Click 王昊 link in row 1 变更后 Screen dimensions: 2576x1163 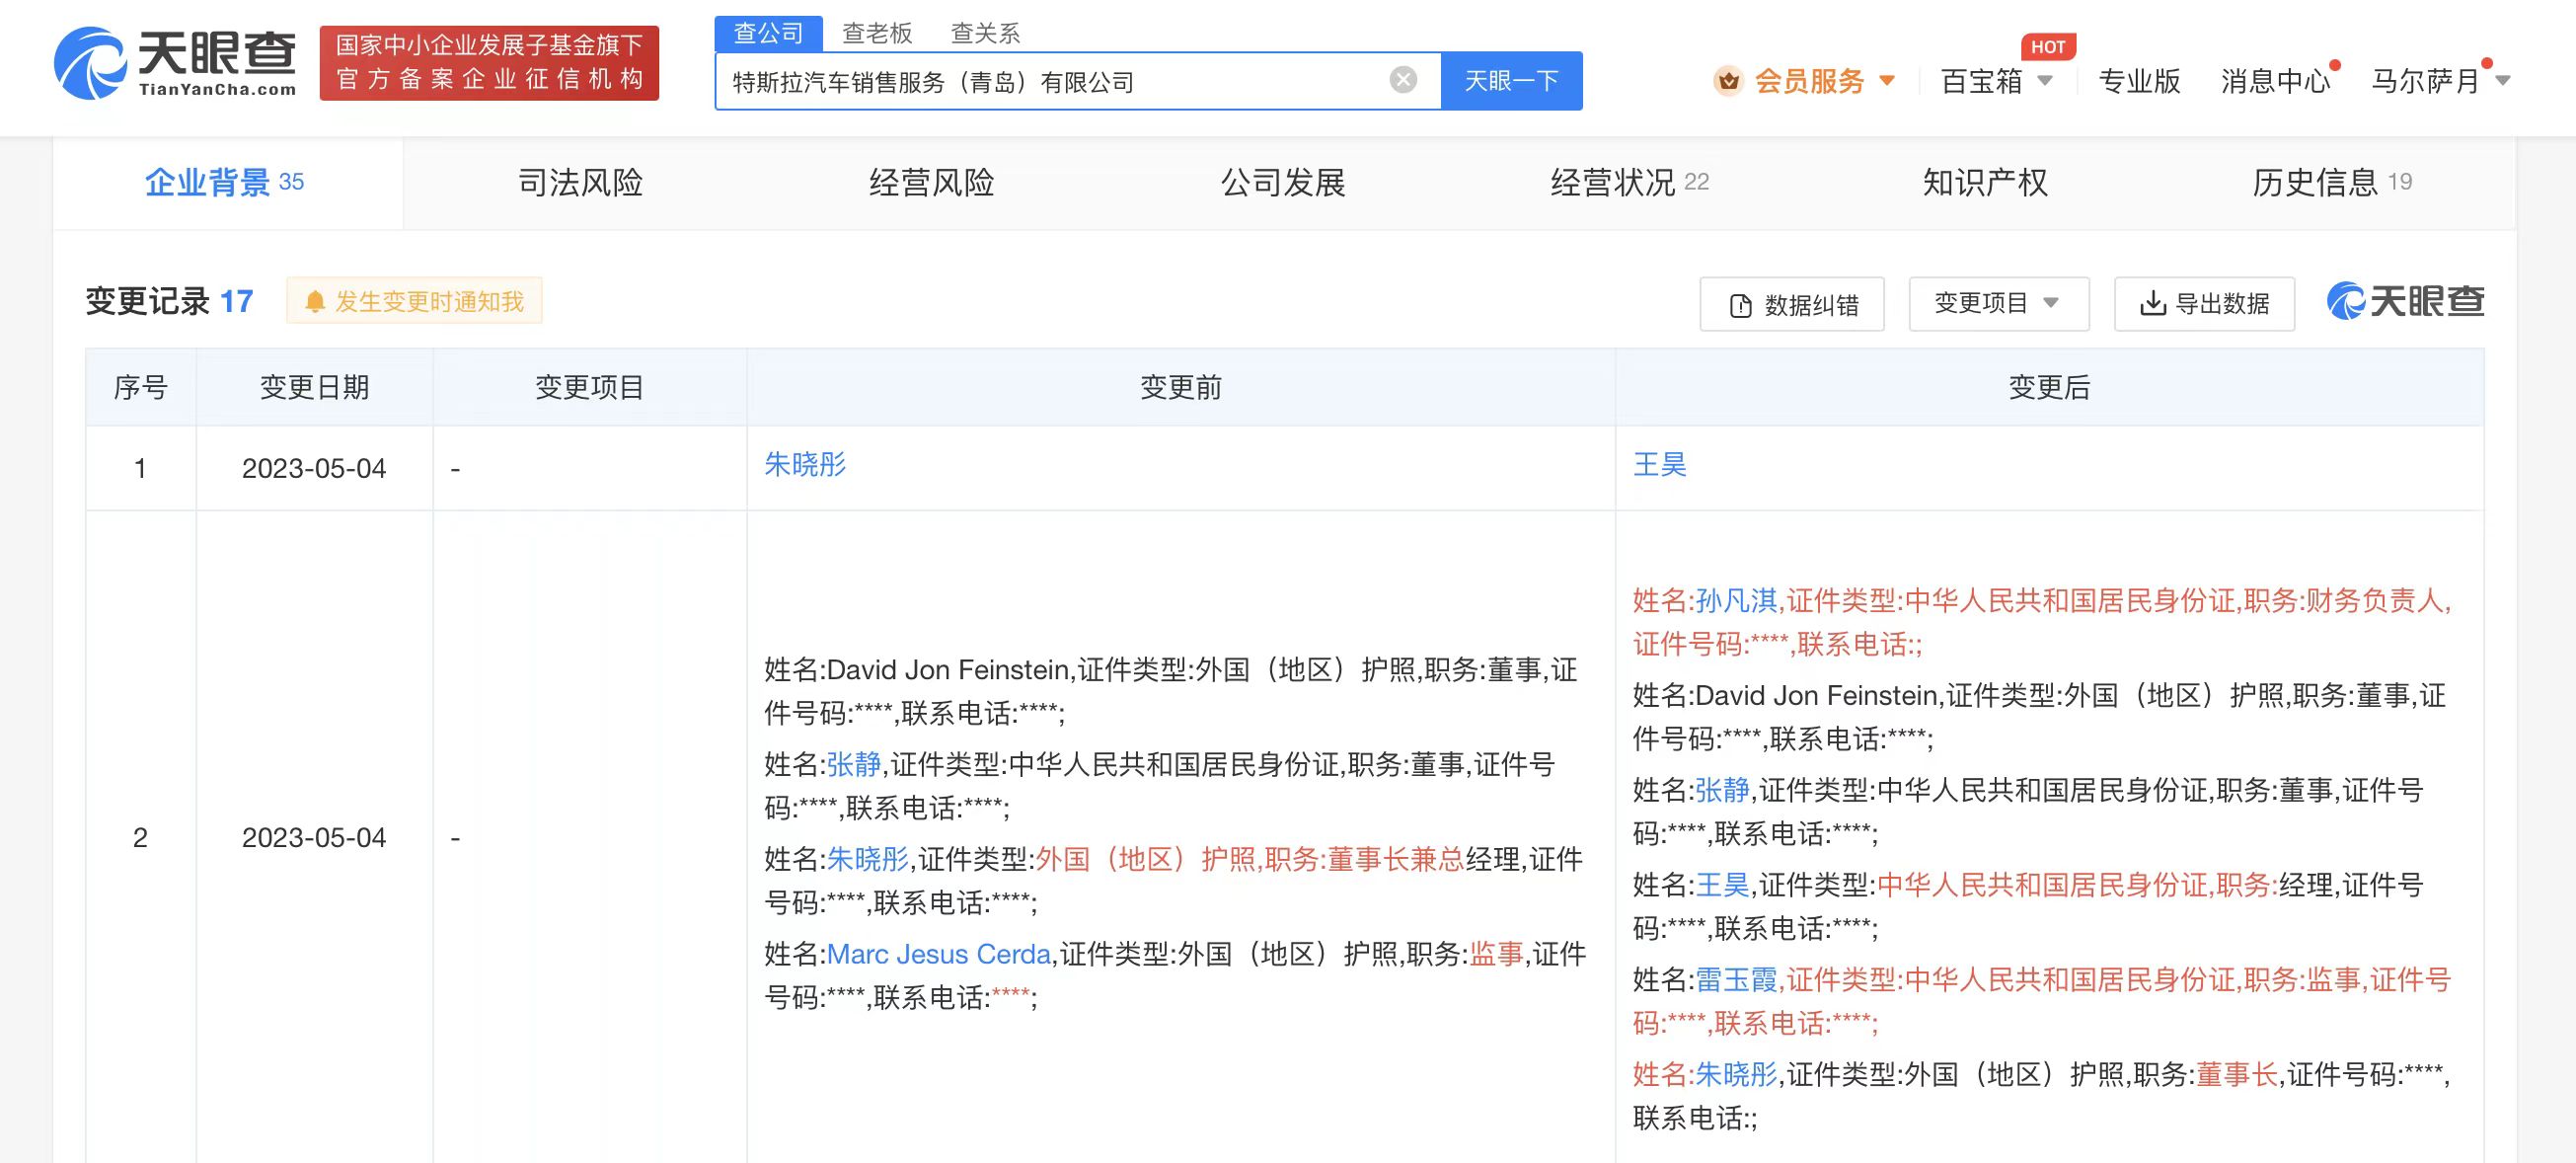point(1660,464)
